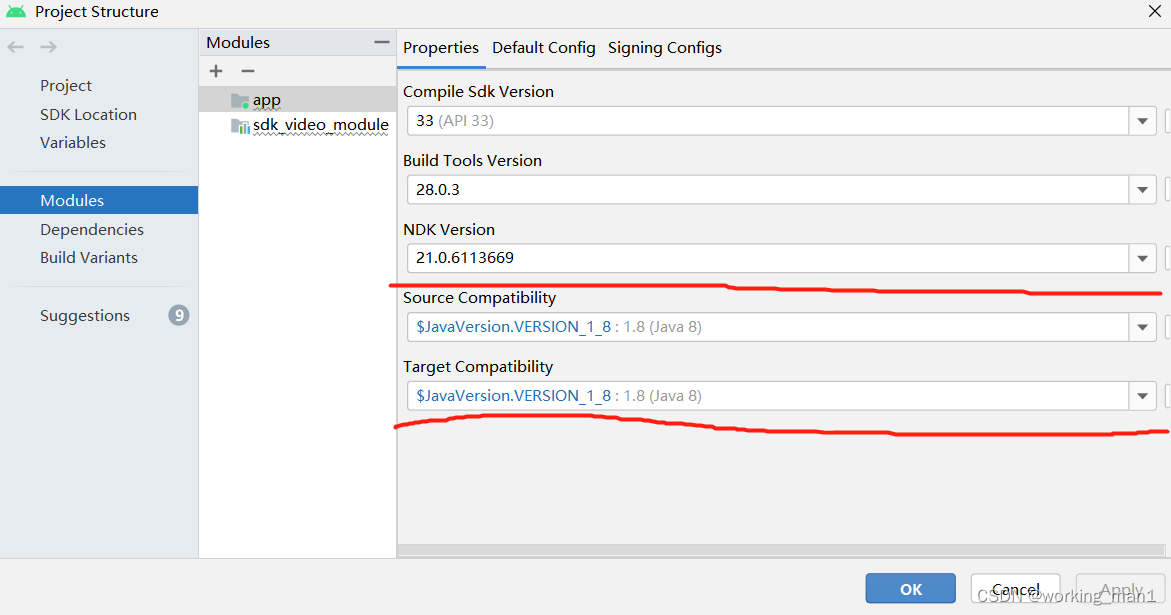Click the Compile Sdk Version label
This screenshot has height=615, width=1171.
(478, 92)
